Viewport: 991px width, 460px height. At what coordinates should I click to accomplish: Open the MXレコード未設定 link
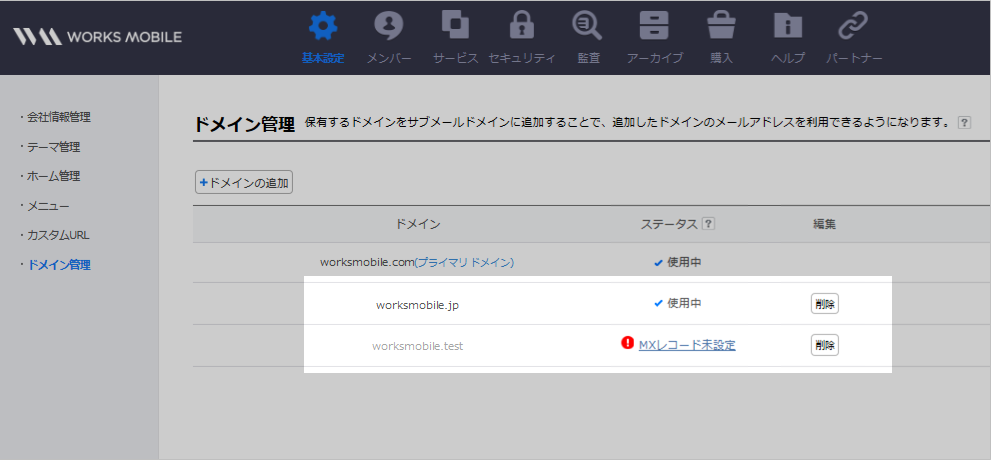(687, 345)
